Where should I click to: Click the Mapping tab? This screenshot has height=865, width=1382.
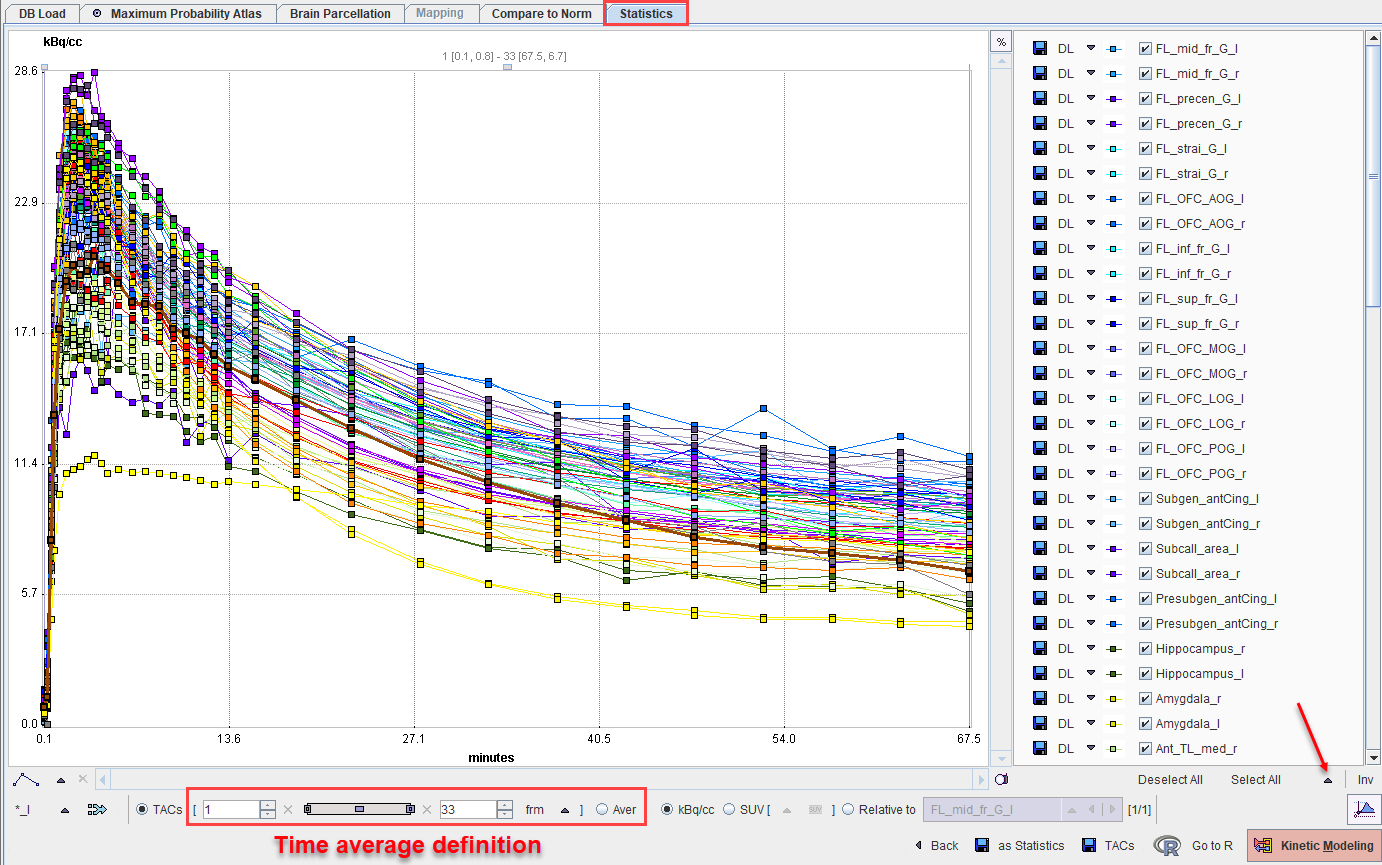440,14
